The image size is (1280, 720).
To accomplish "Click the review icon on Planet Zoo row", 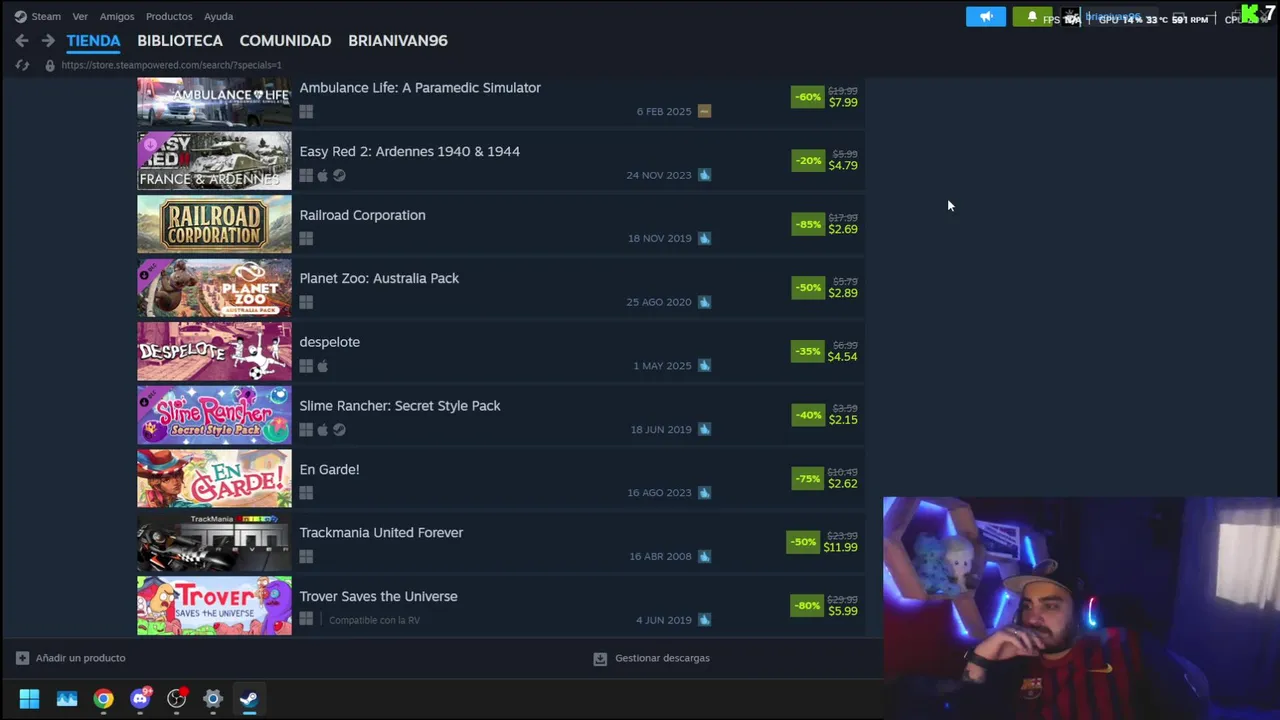I will 704,302.
